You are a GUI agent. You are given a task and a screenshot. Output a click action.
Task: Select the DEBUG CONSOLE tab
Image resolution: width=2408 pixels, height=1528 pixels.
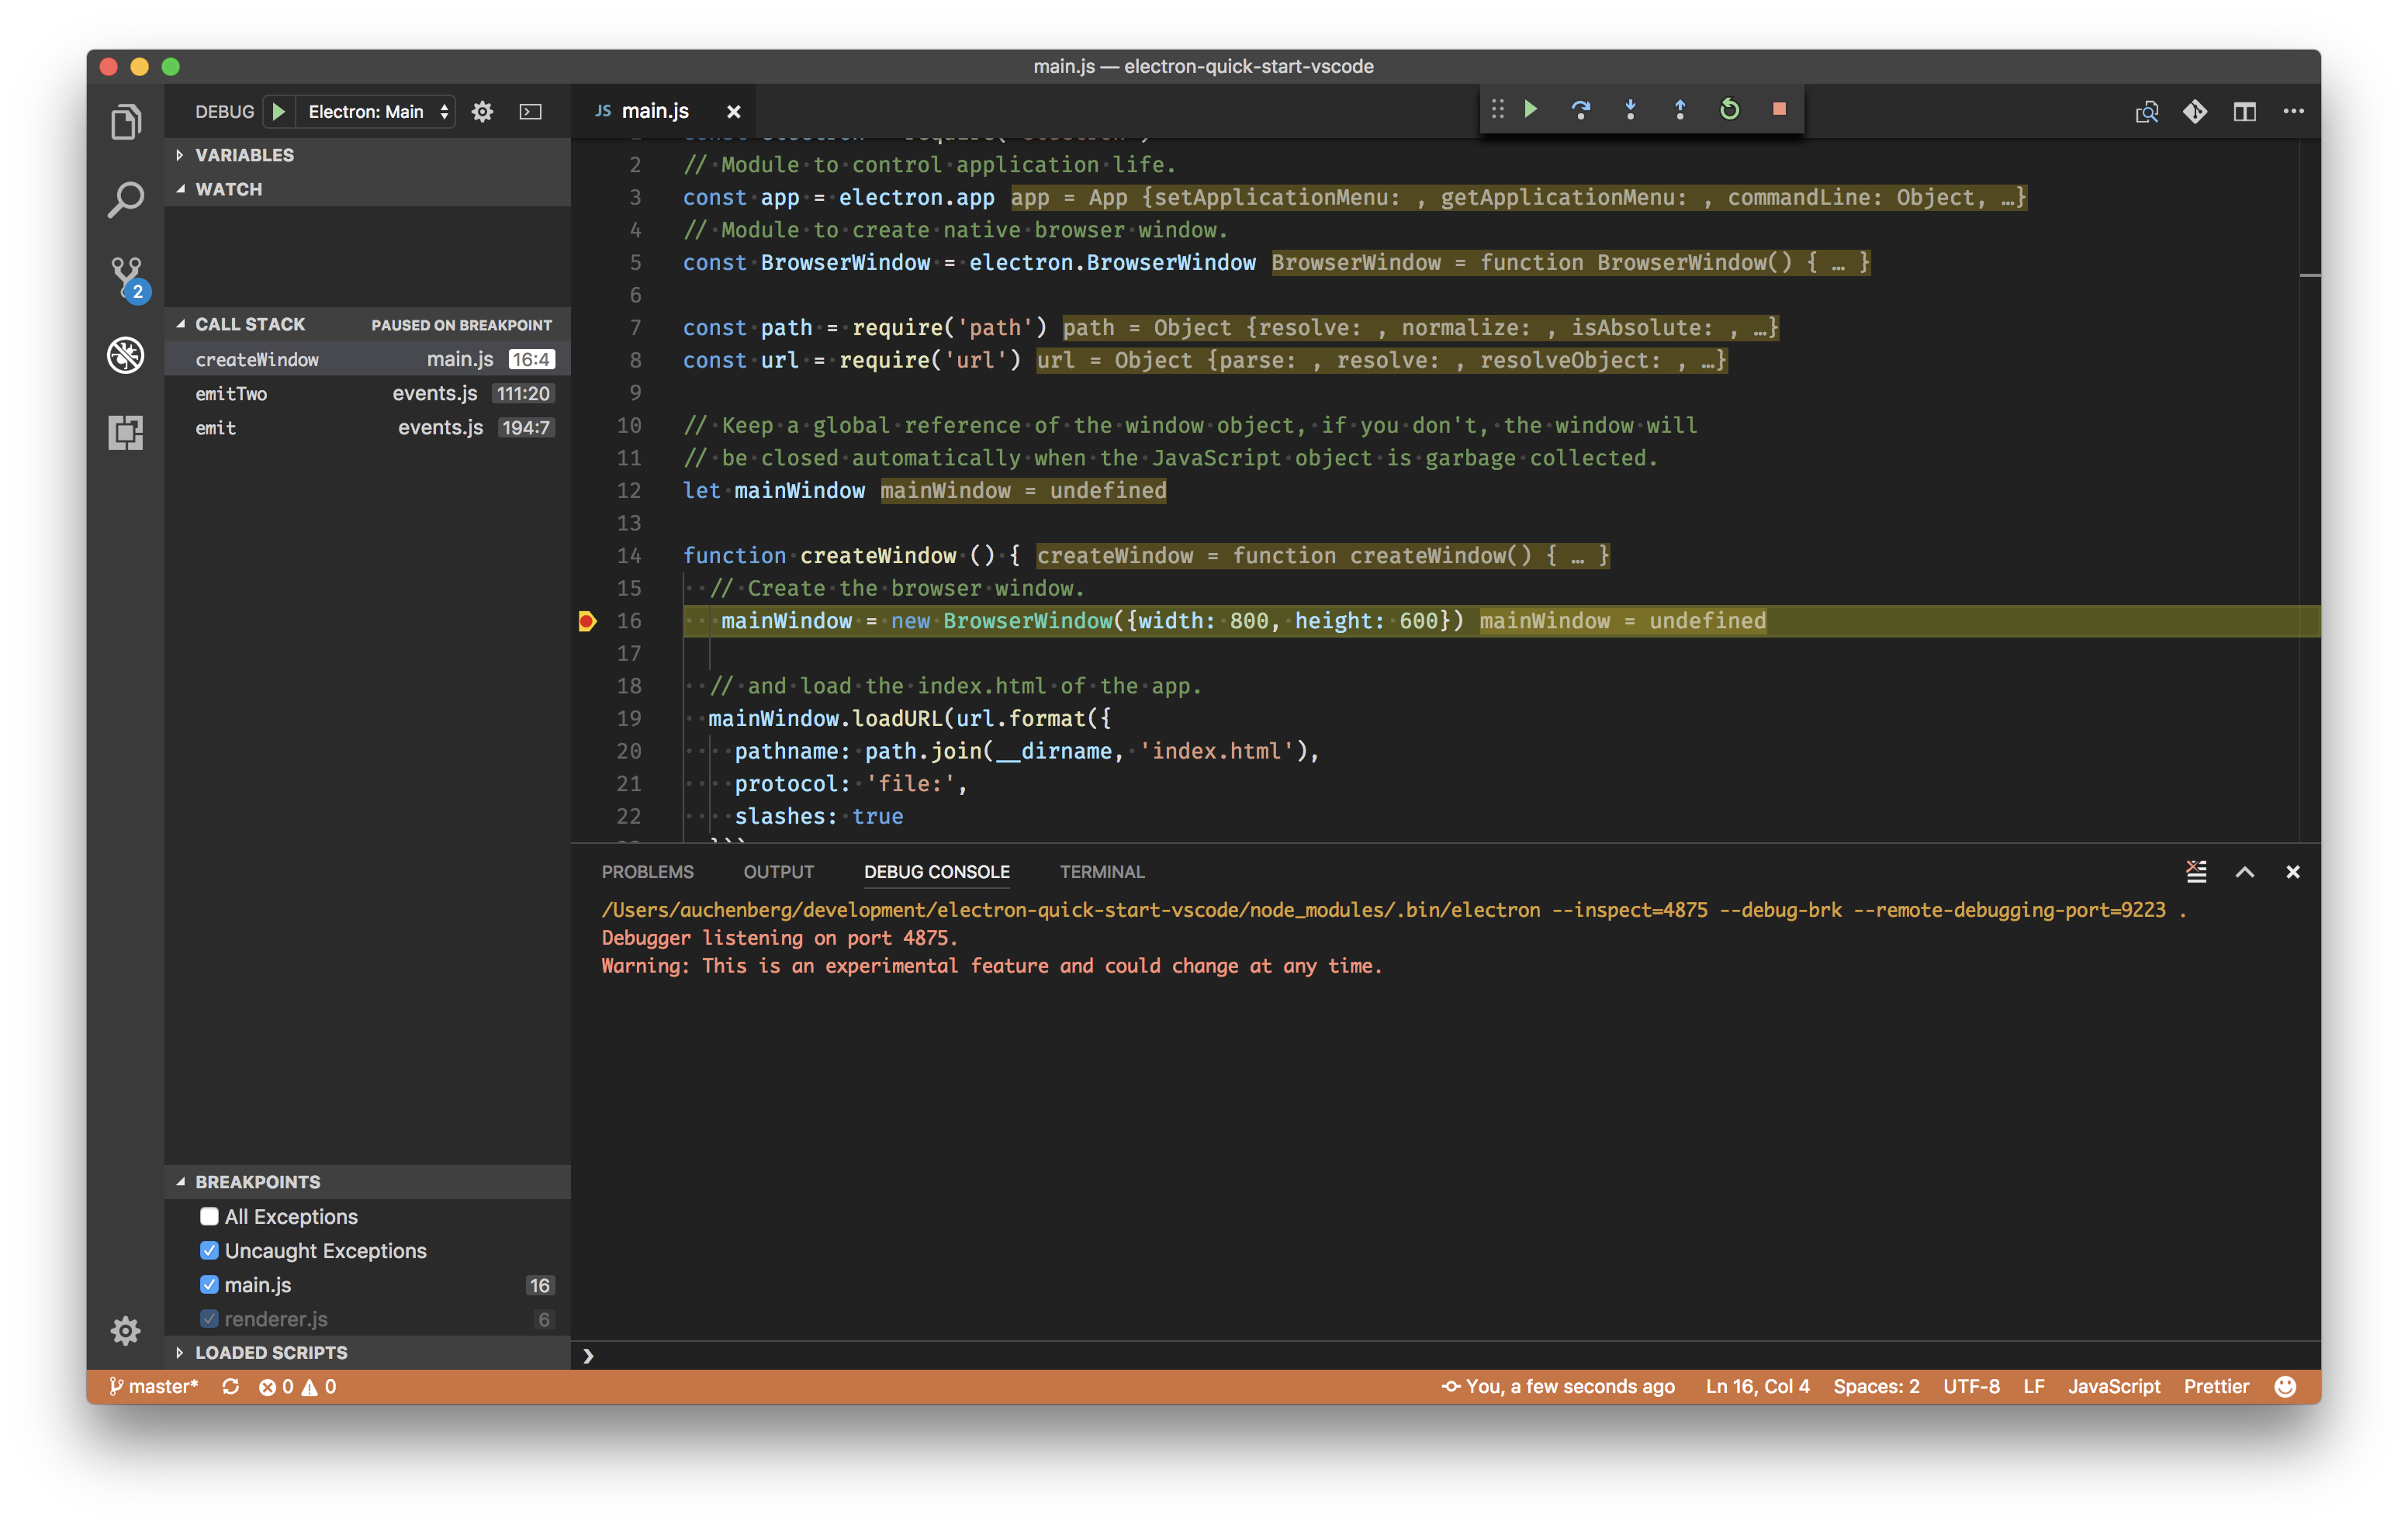coord(937,872)
